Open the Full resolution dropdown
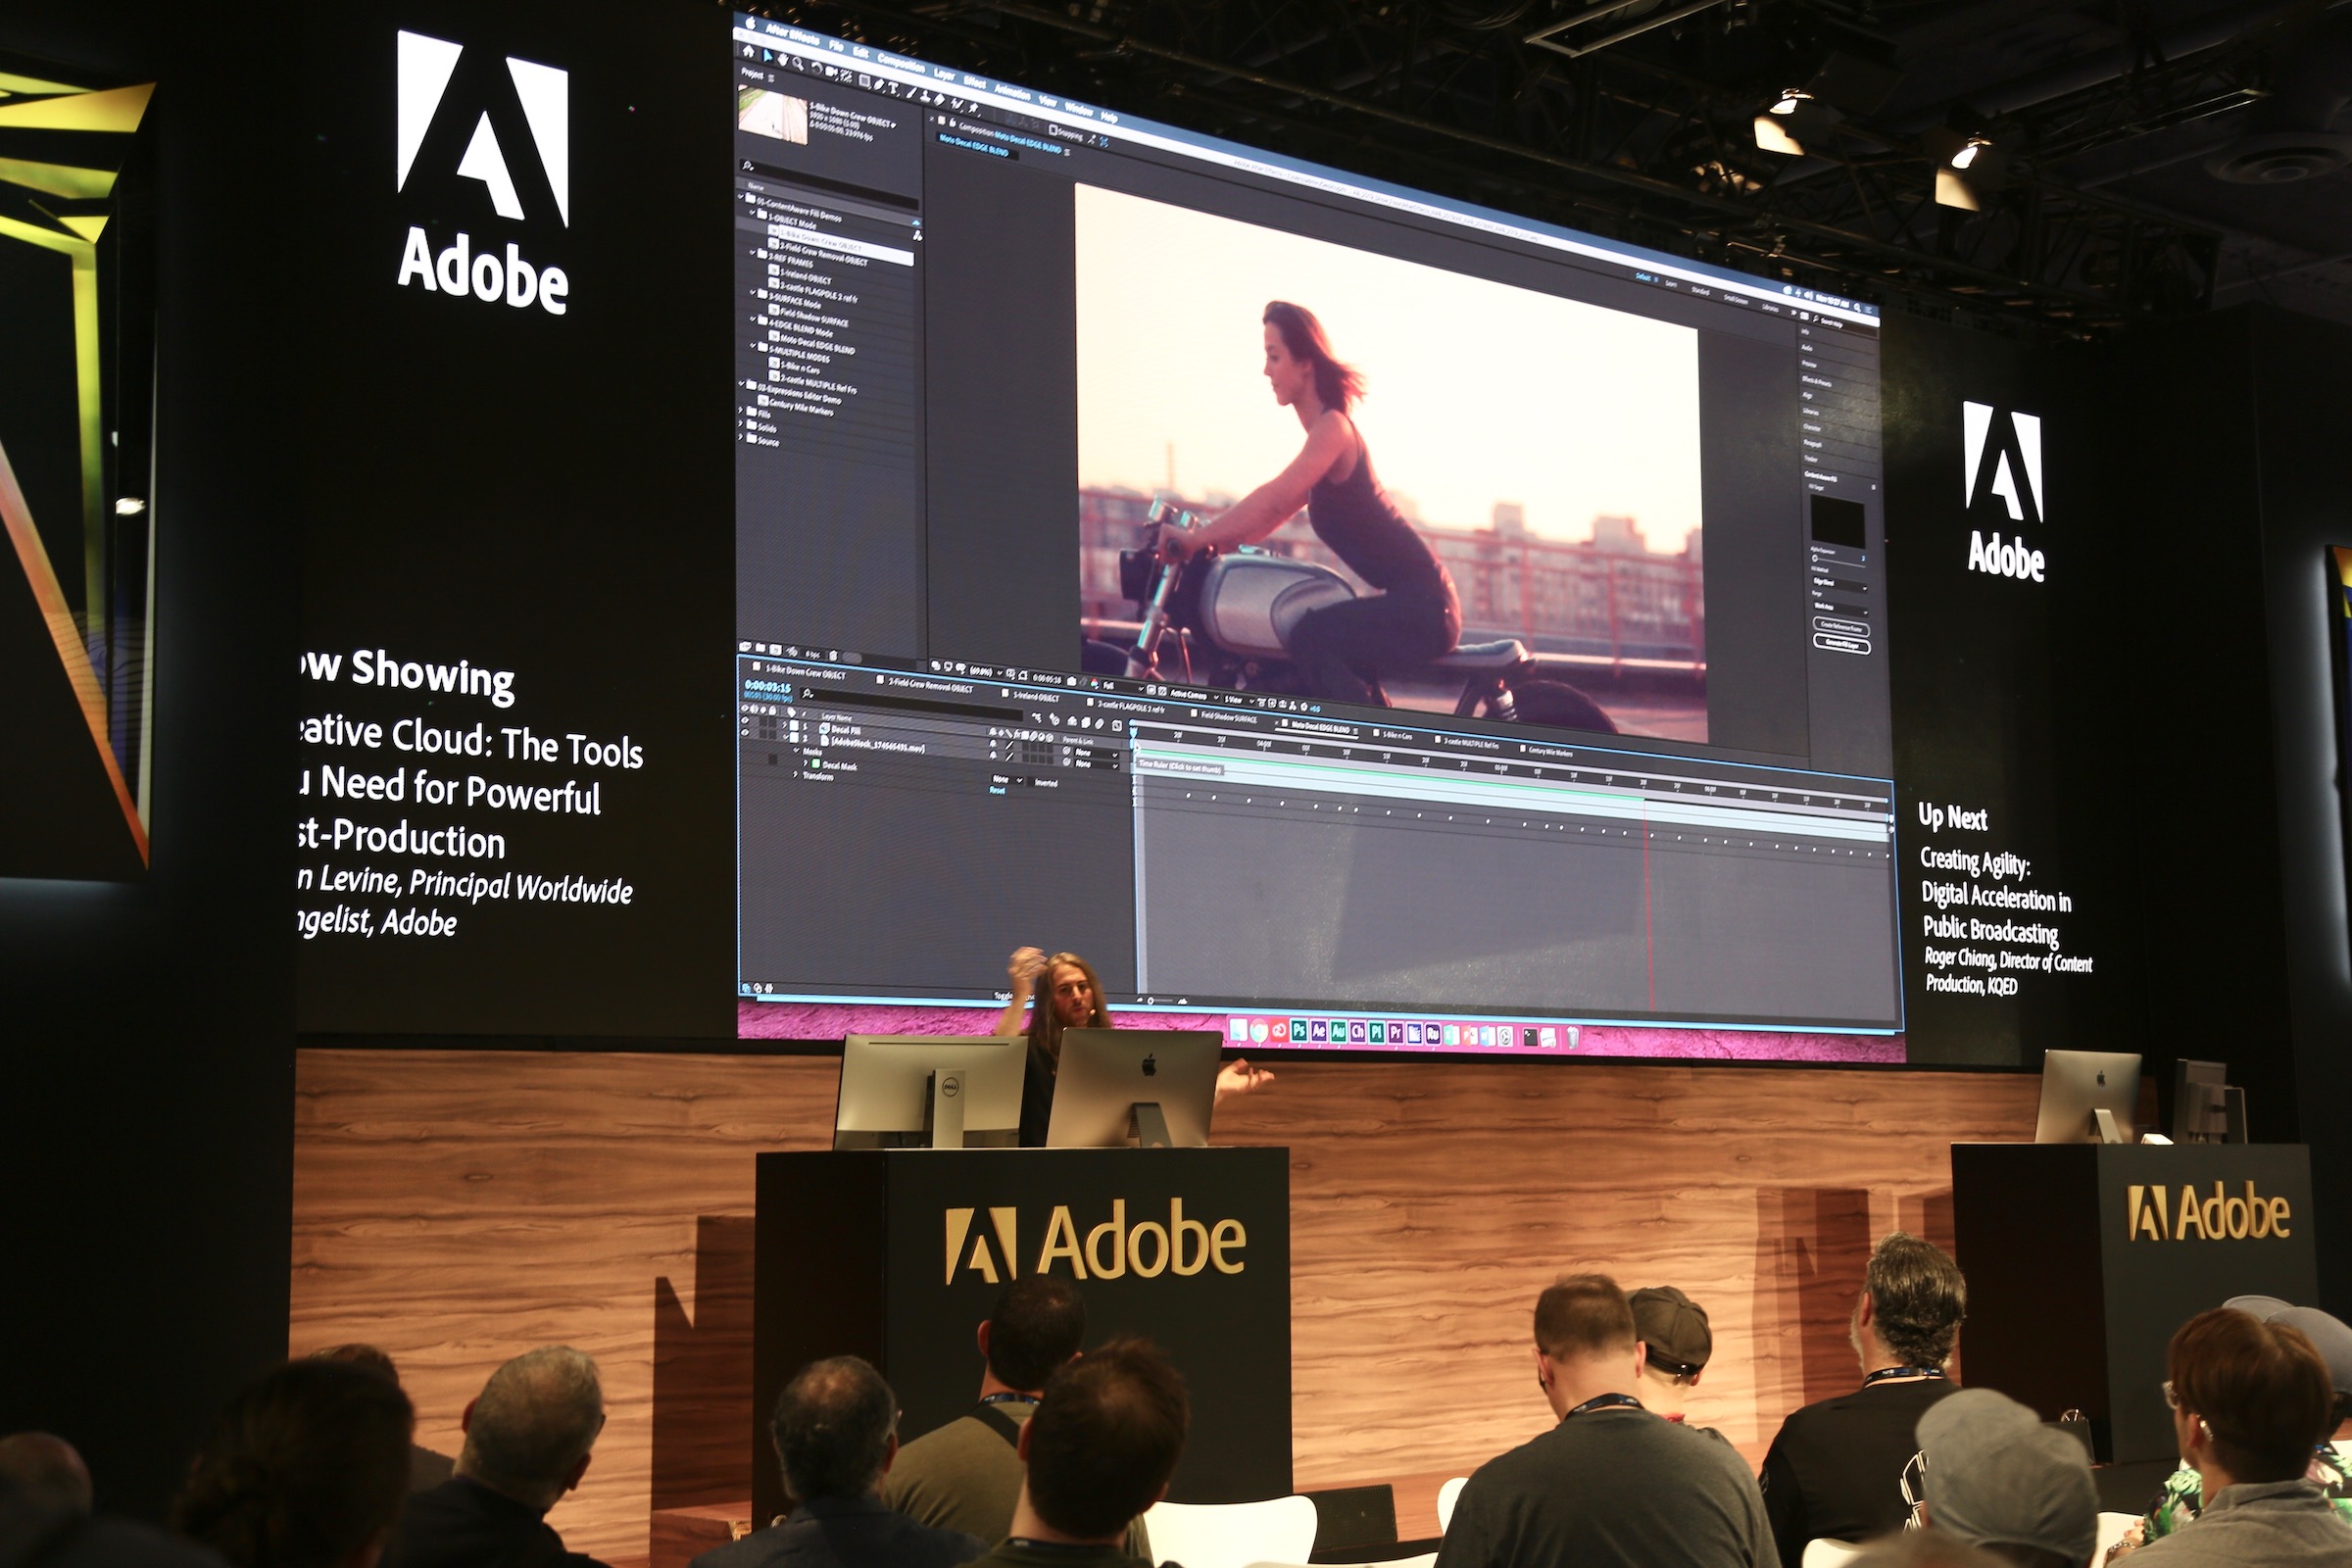Image resolution: width=2352 pixels, height=1568 pixels. 1122,686
